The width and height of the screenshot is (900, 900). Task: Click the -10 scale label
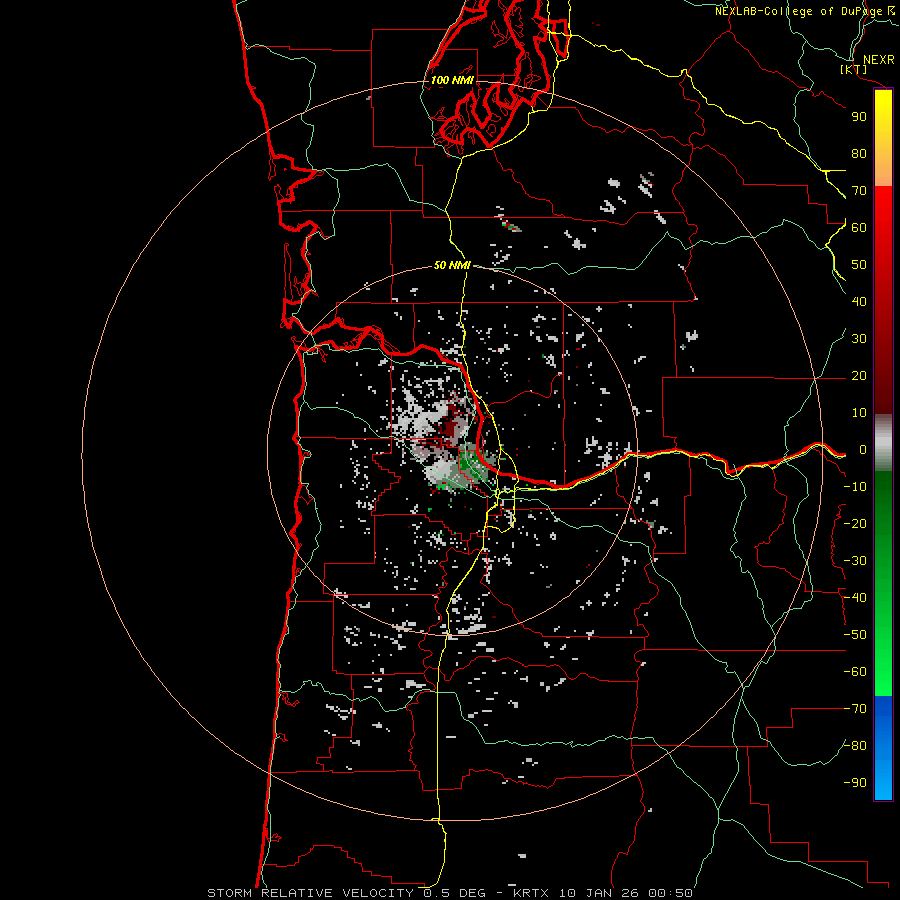(x=855, y=487)
